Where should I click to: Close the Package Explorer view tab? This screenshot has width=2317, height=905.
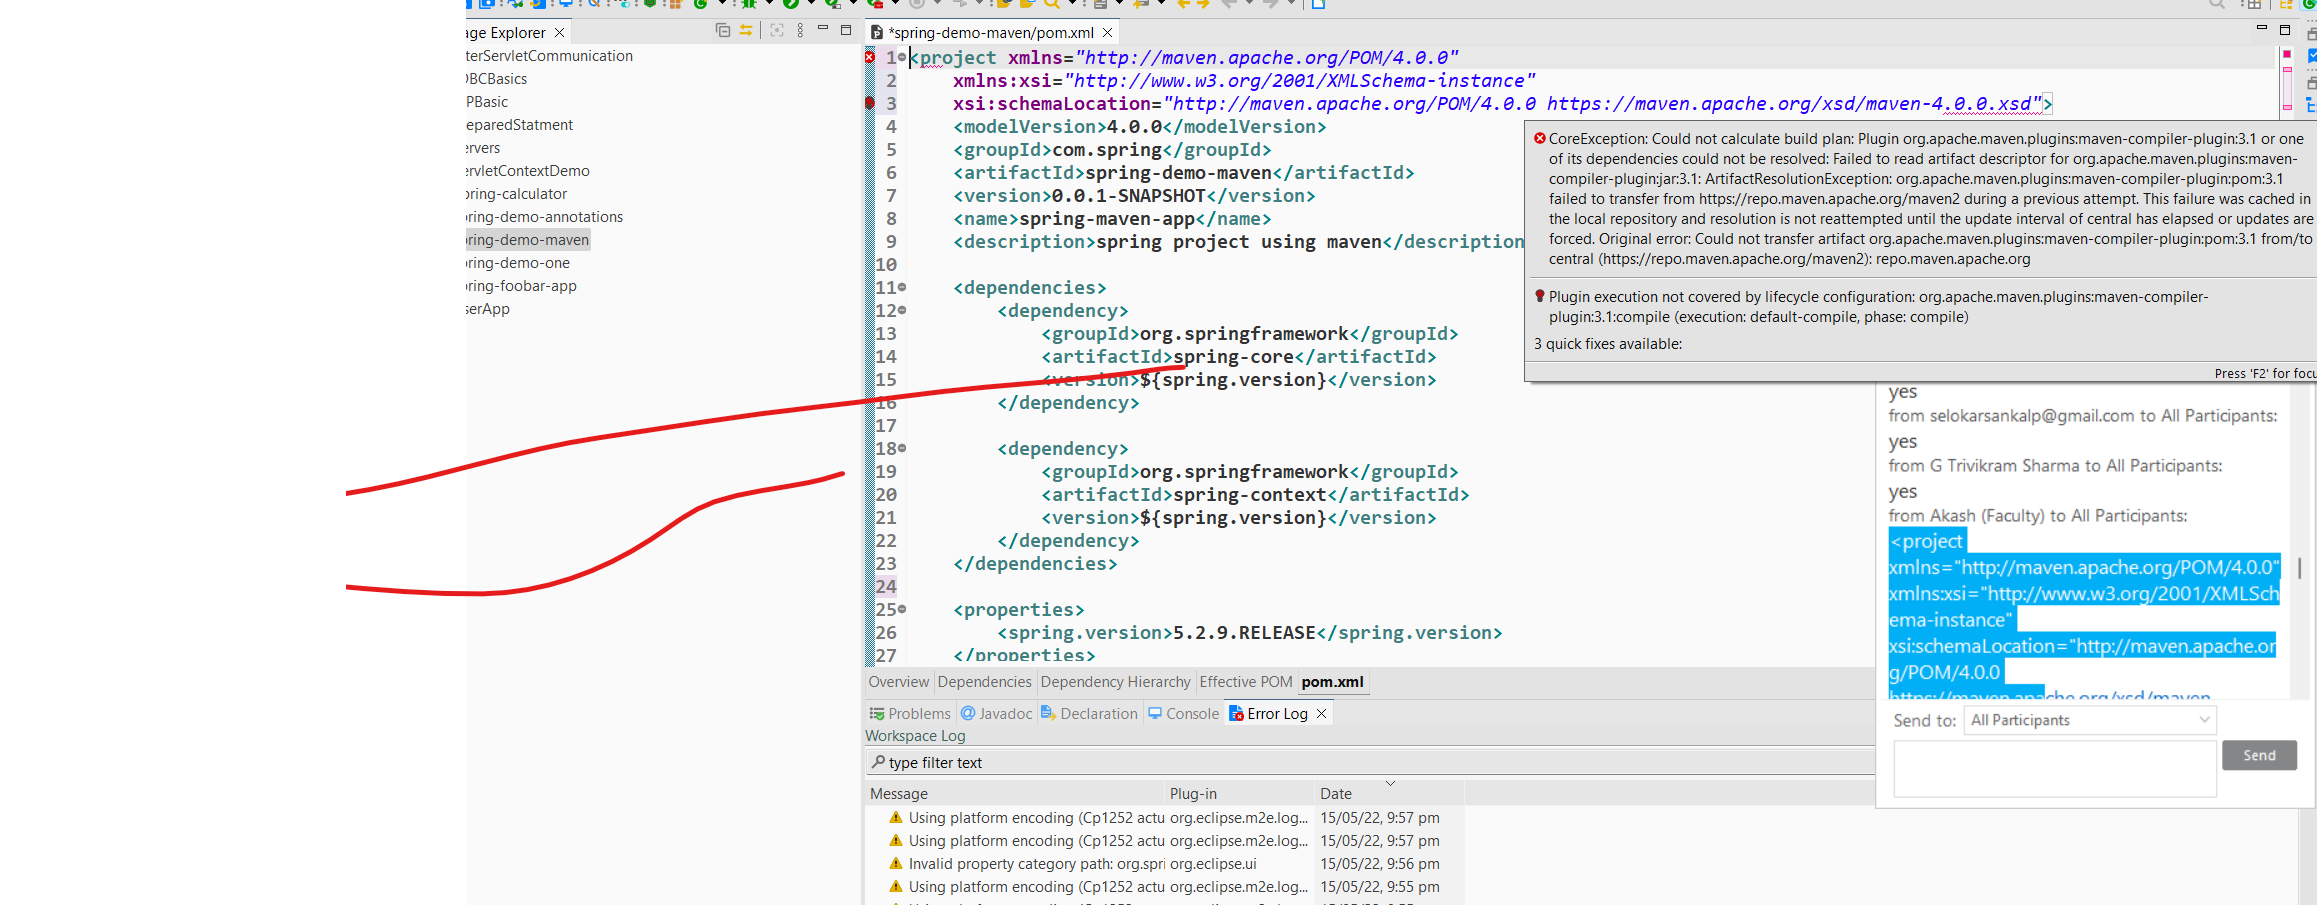pyautogui.click(x=560, y=33)
